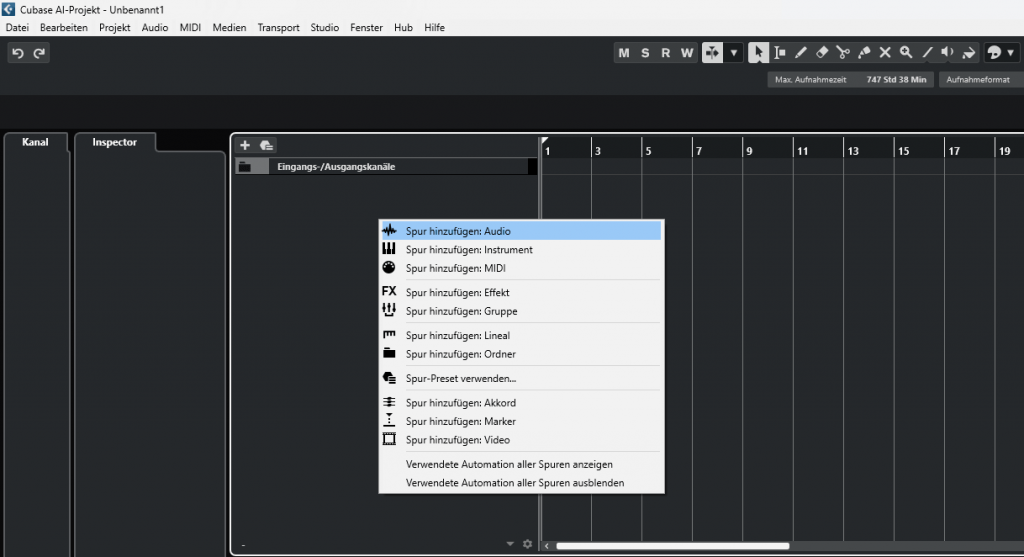Image resolution: width=1024 pixels, height=557 pixels.
Task: Select the Line tool
Action: 927,53
